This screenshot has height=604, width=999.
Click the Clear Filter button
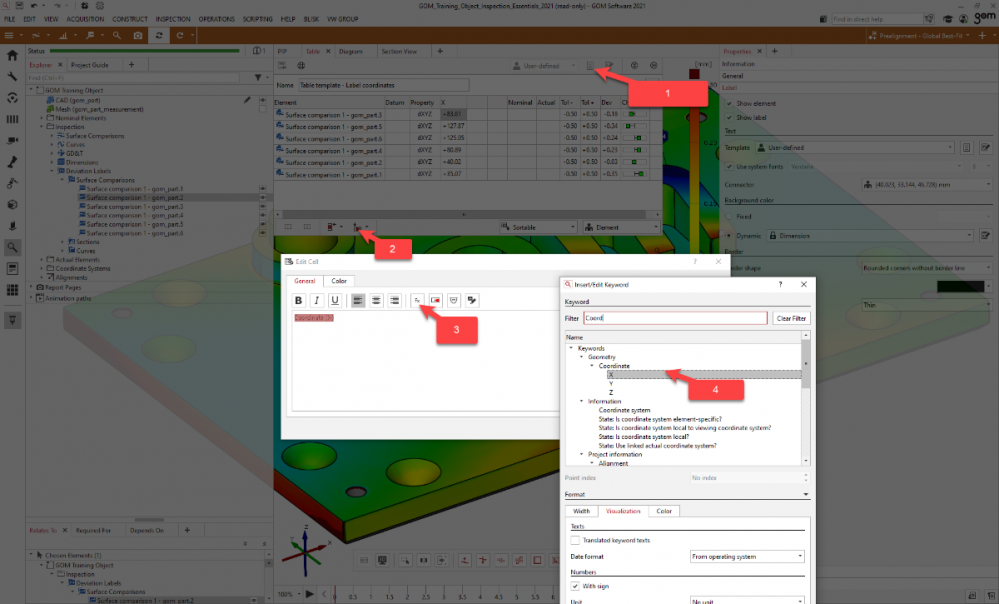[790, 318]
